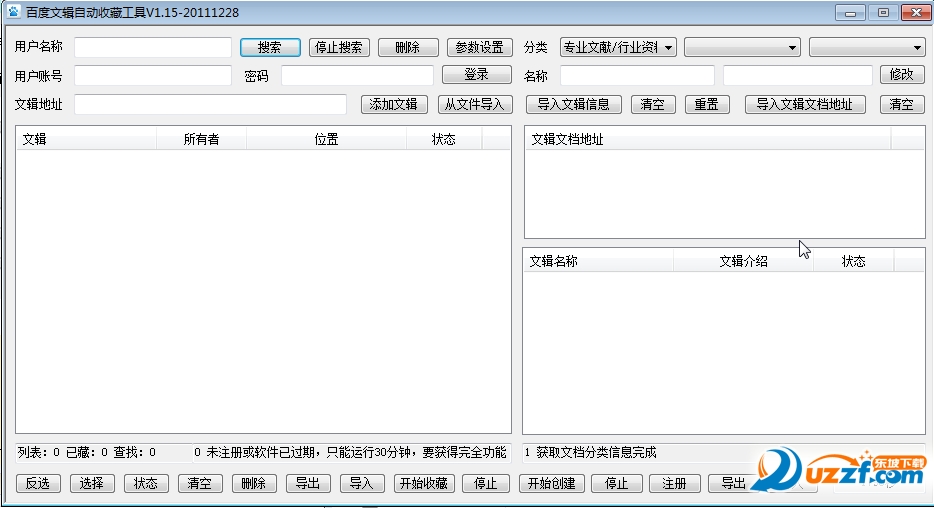Click the 导入文辑文档地址 button
This screenshot has width=934, height=508.
pos(804,105)
